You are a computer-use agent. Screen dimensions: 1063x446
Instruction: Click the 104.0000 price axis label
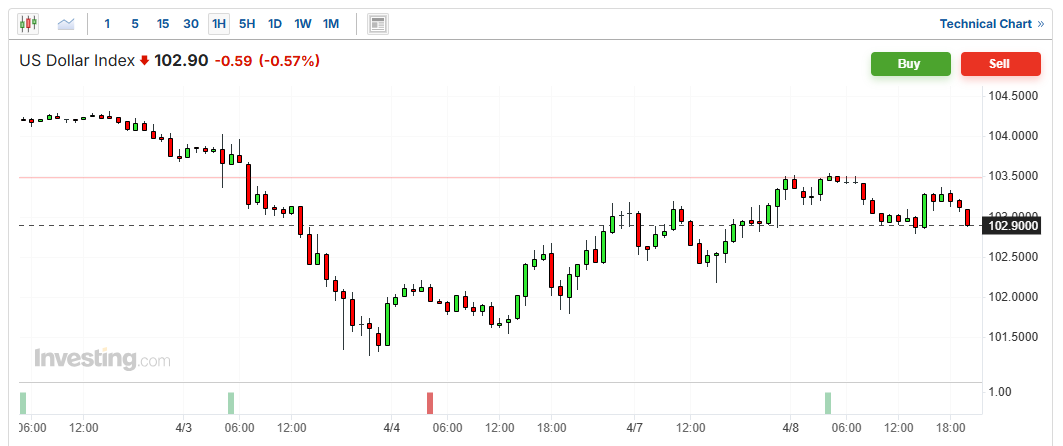(1015, 136)
